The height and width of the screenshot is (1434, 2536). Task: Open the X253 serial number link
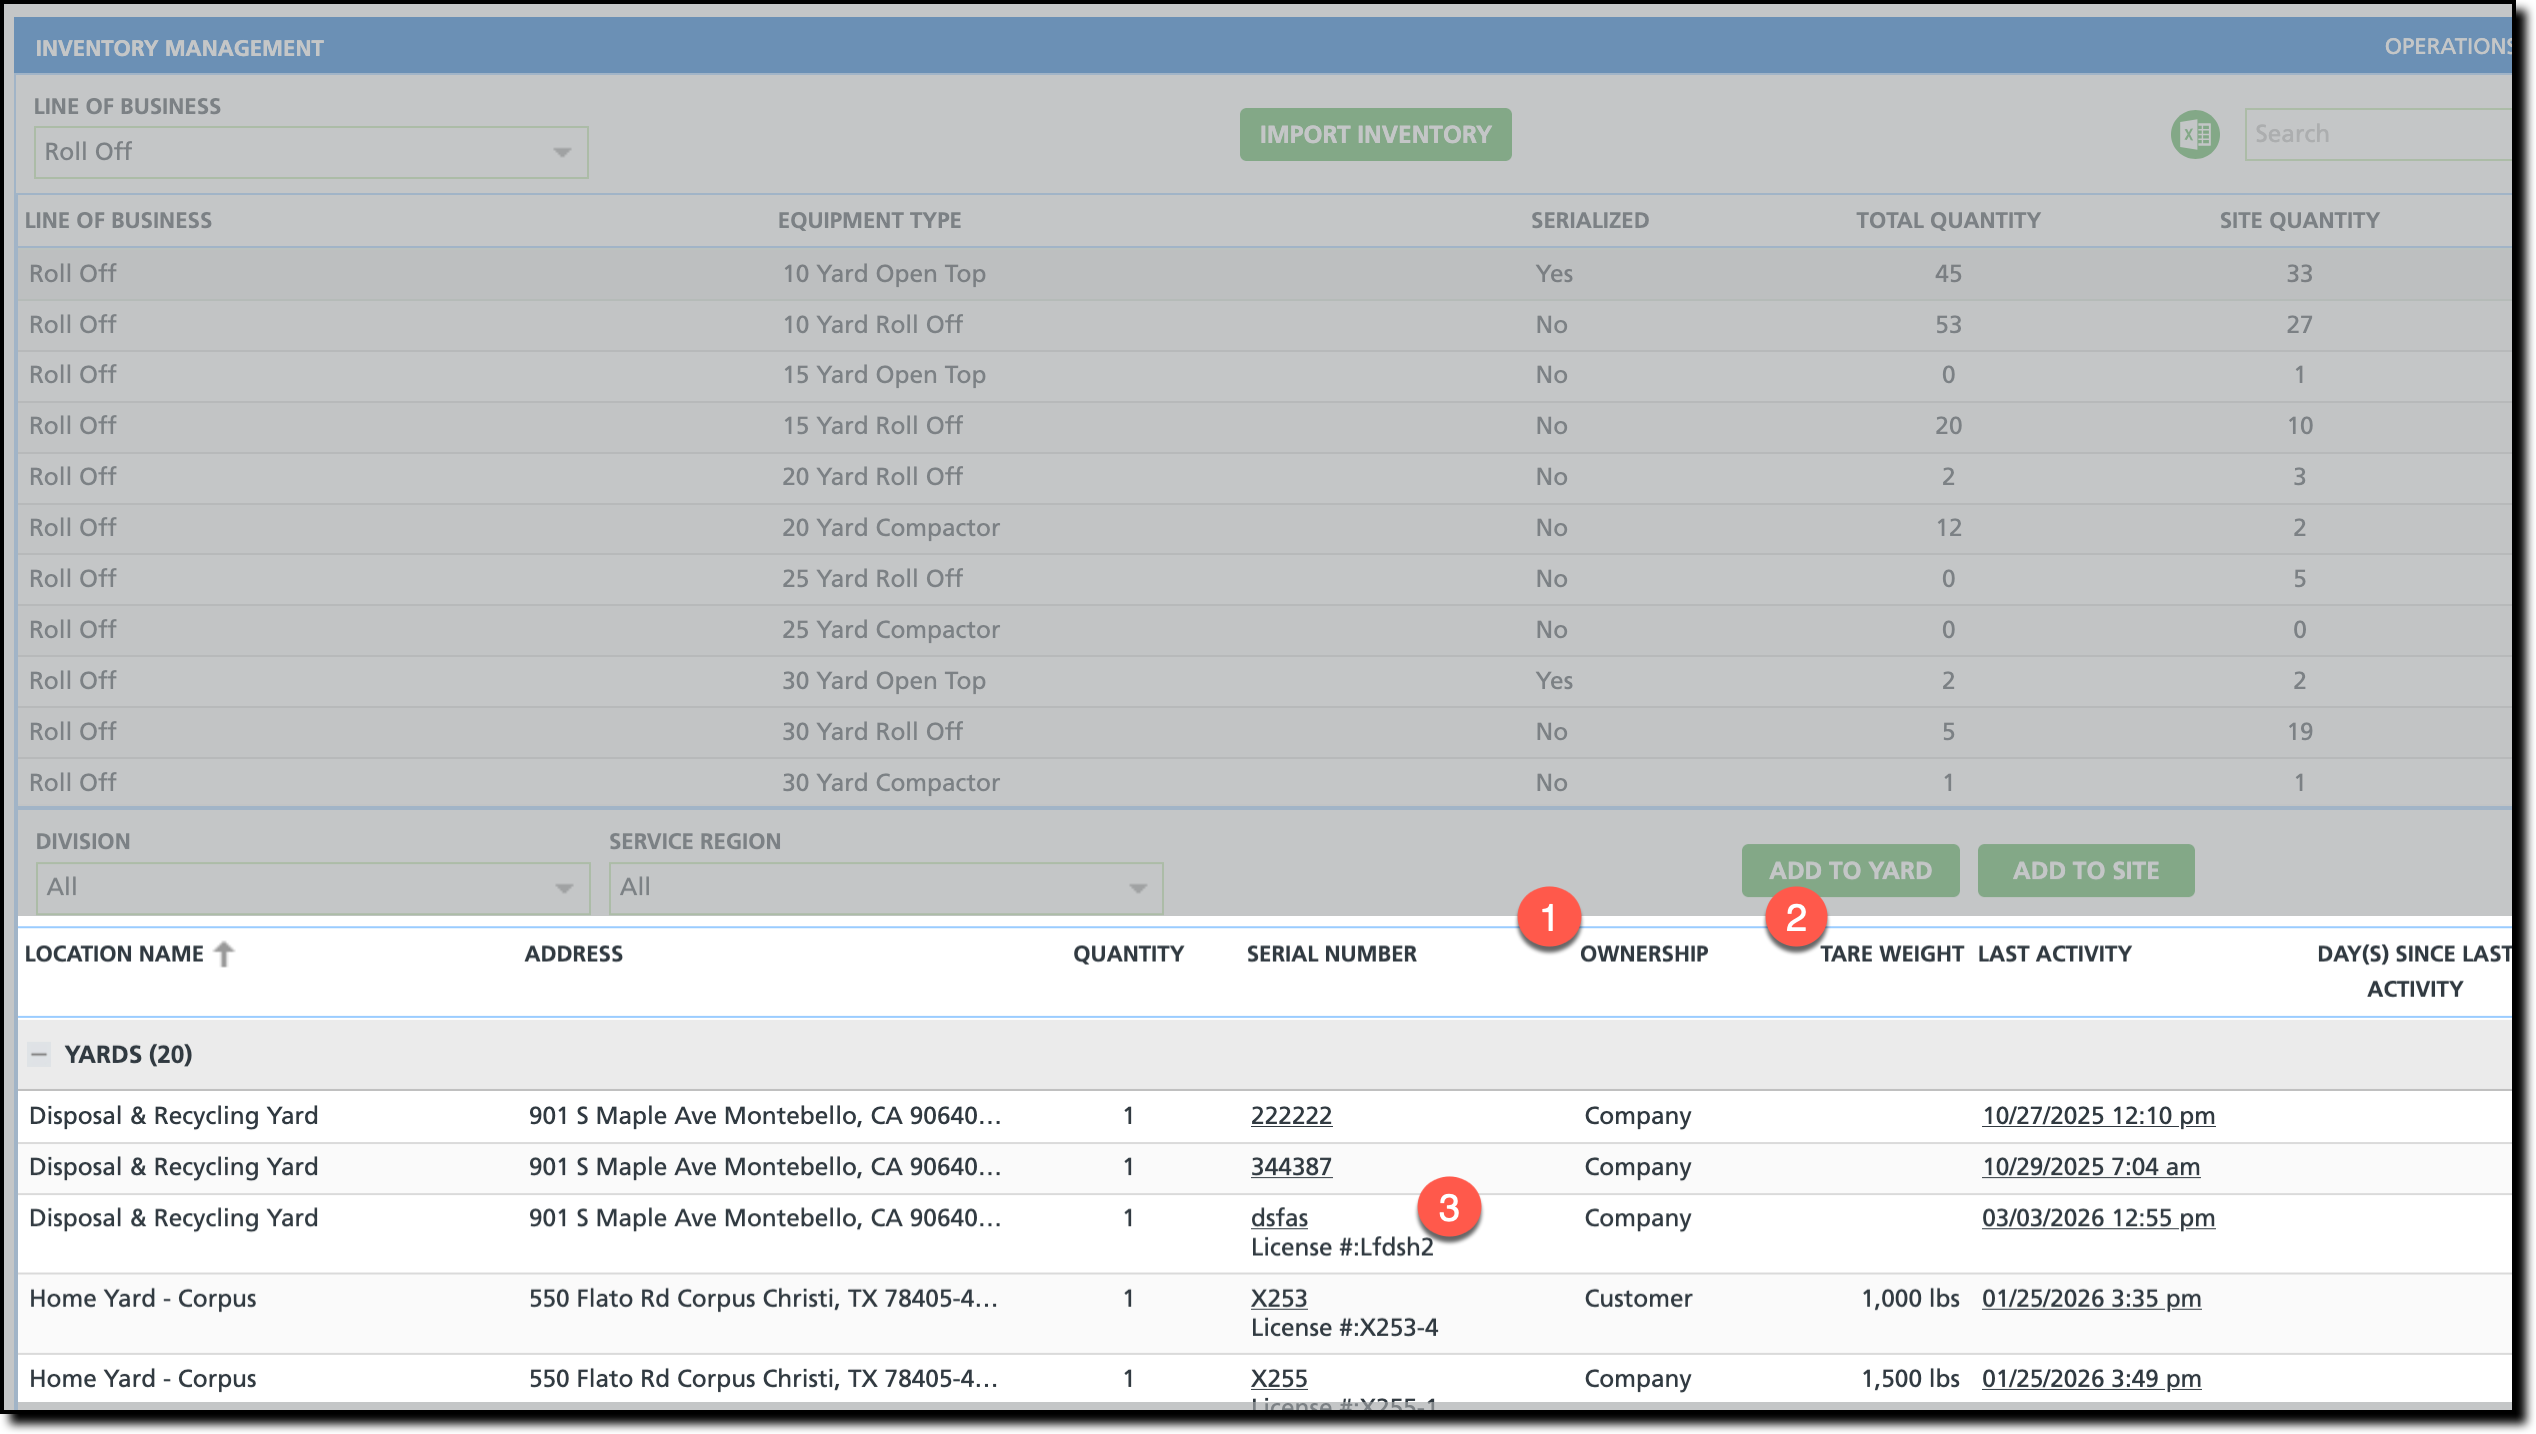click(1279, 1298)
